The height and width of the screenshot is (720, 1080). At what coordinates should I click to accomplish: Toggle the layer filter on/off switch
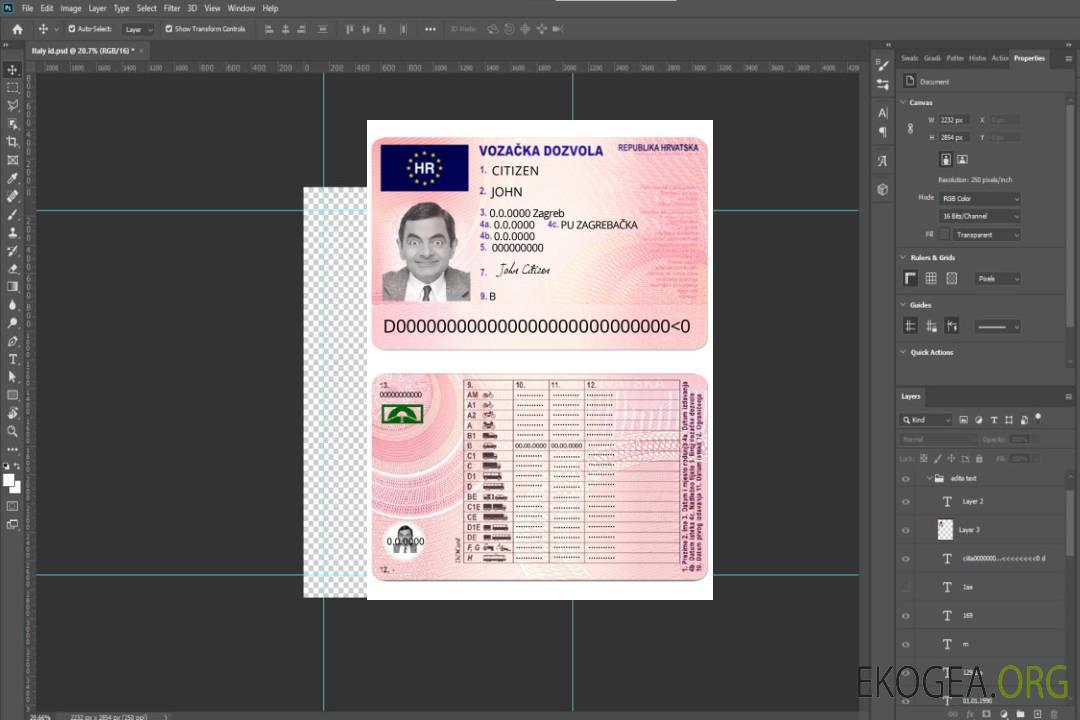coord(1038,418)
